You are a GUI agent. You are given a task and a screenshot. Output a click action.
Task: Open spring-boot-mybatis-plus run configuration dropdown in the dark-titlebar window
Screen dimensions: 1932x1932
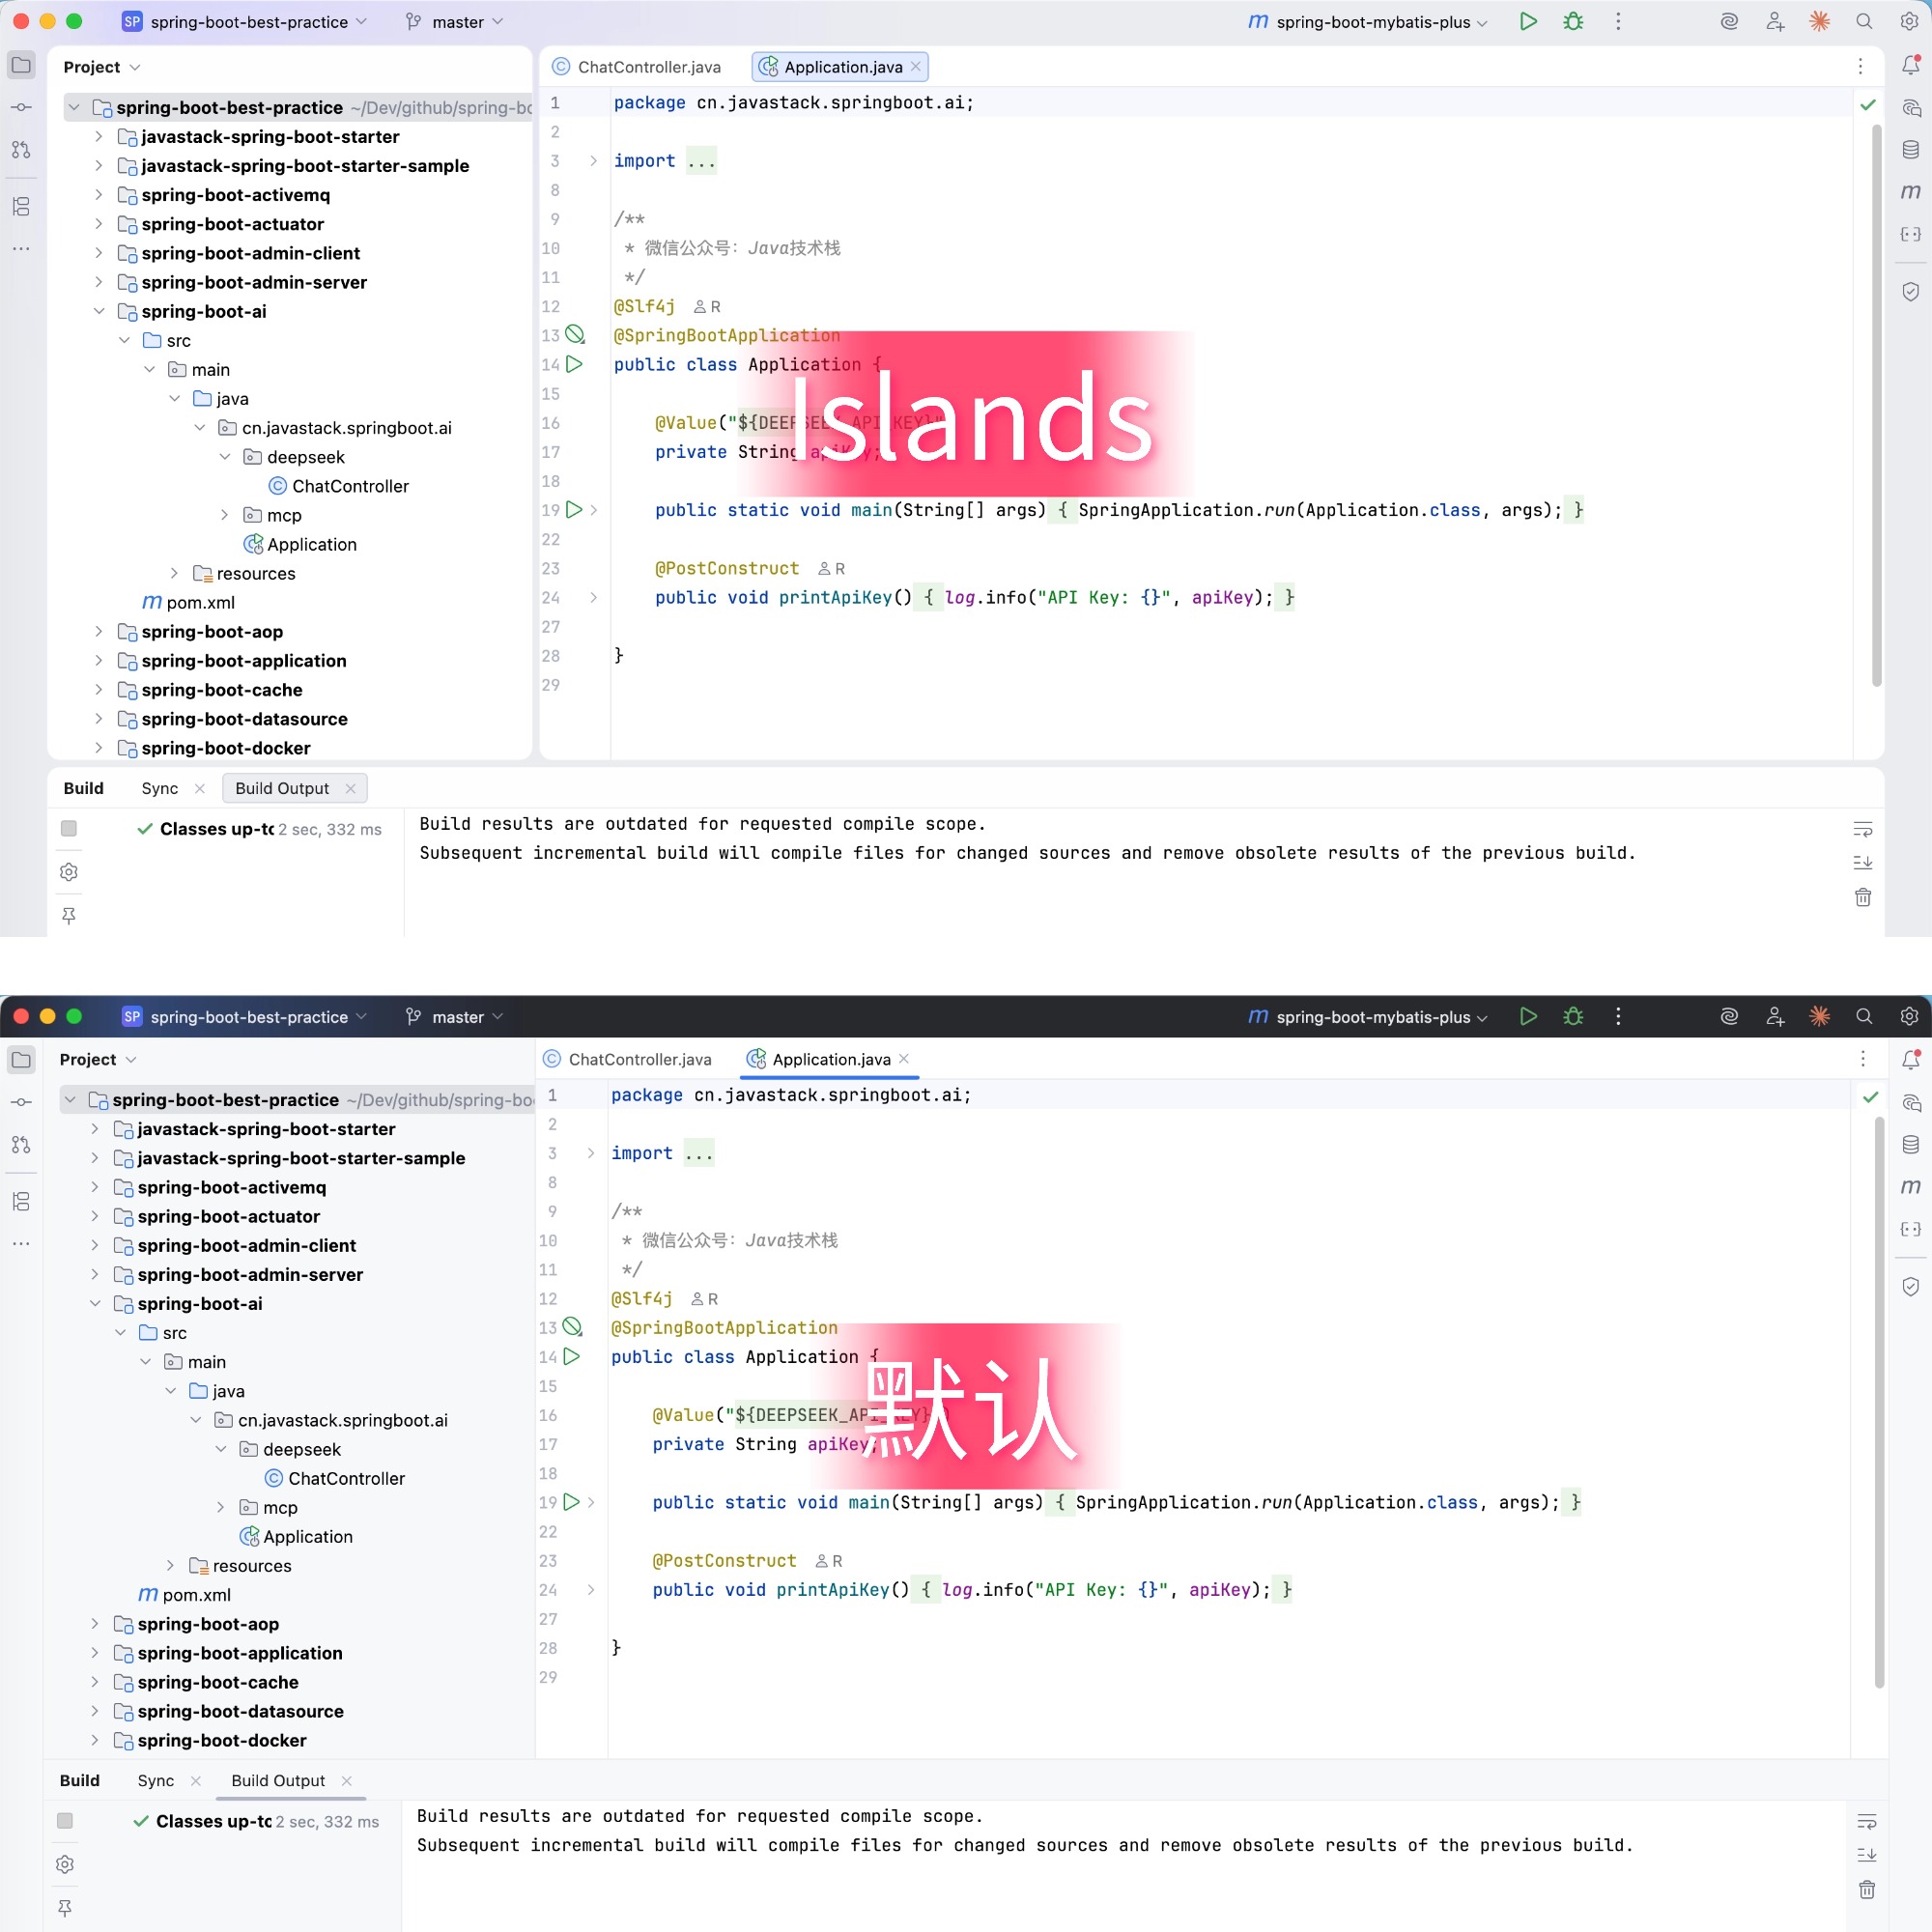point(1372,1017)
